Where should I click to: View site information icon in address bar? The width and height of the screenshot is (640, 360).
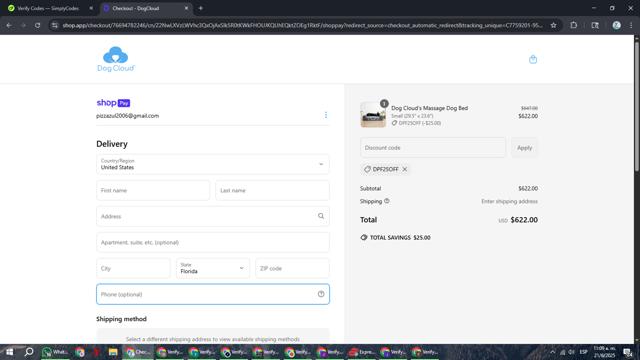55,25
